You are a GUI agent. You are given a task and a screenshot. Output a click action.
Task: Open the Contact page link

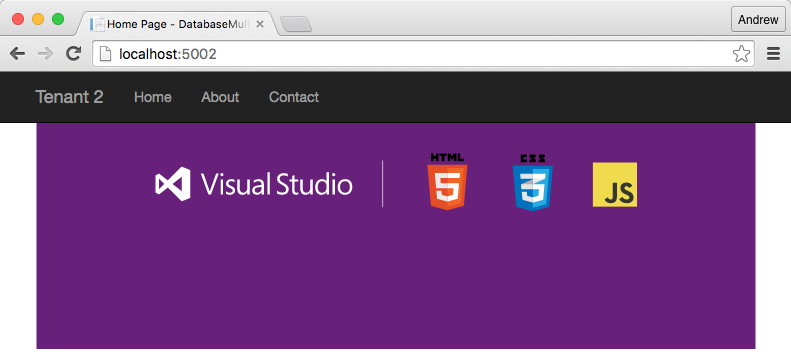[294, 97]
